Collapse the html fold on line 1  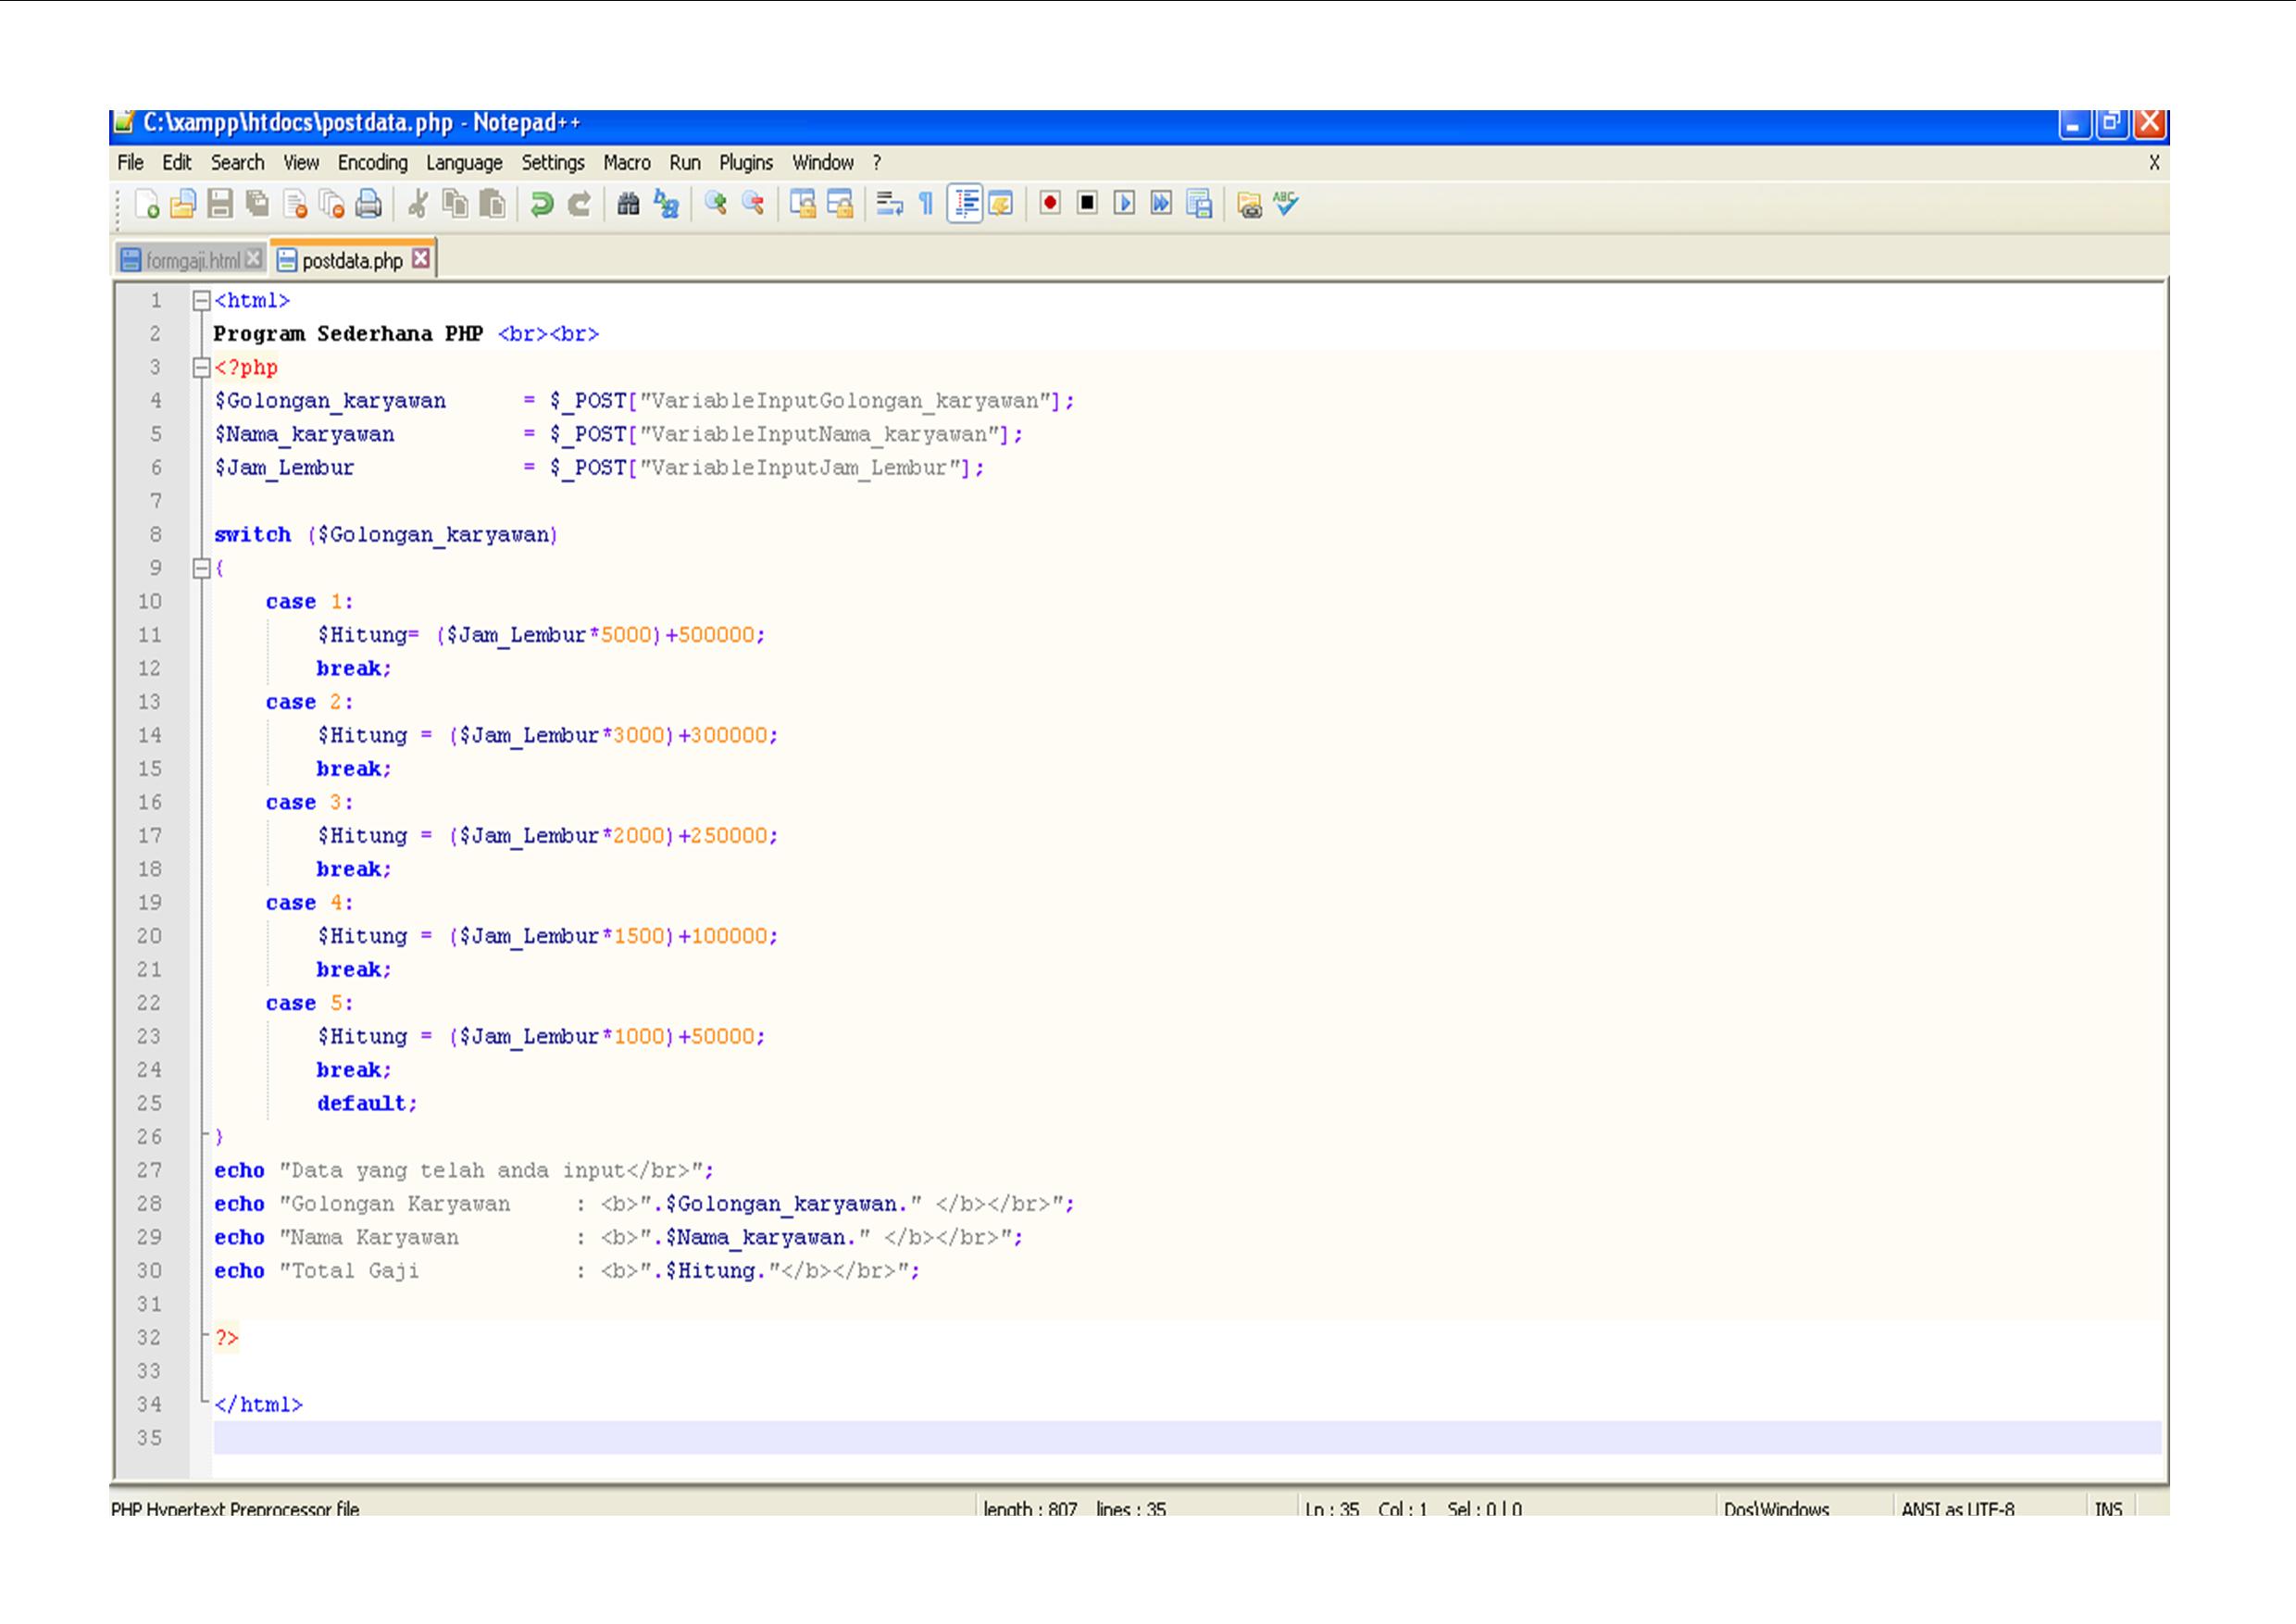point(201,300)
